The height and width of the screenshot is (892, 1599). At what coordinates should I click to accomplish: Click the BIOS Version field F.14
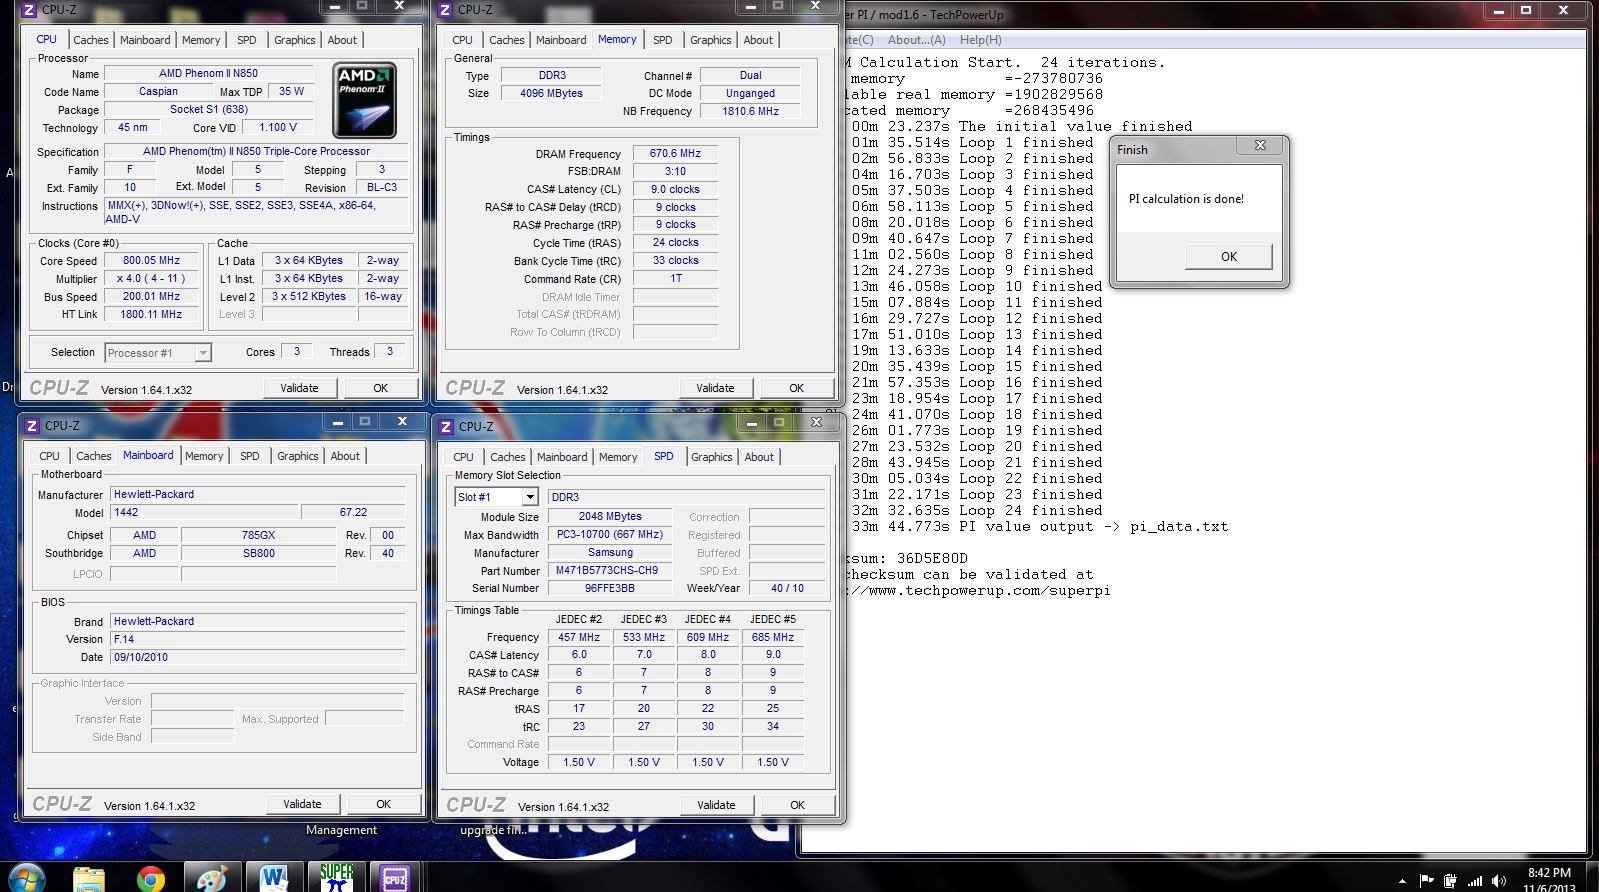click(258, 639)
